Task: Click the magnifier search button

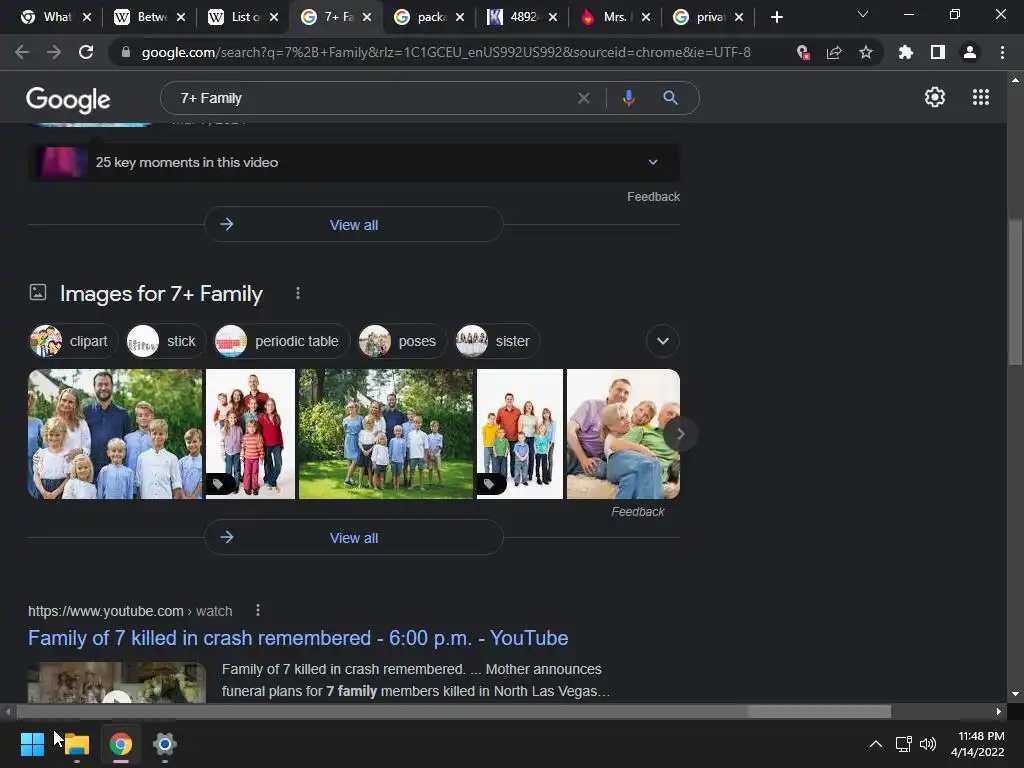Action: (x=670, y=98)
